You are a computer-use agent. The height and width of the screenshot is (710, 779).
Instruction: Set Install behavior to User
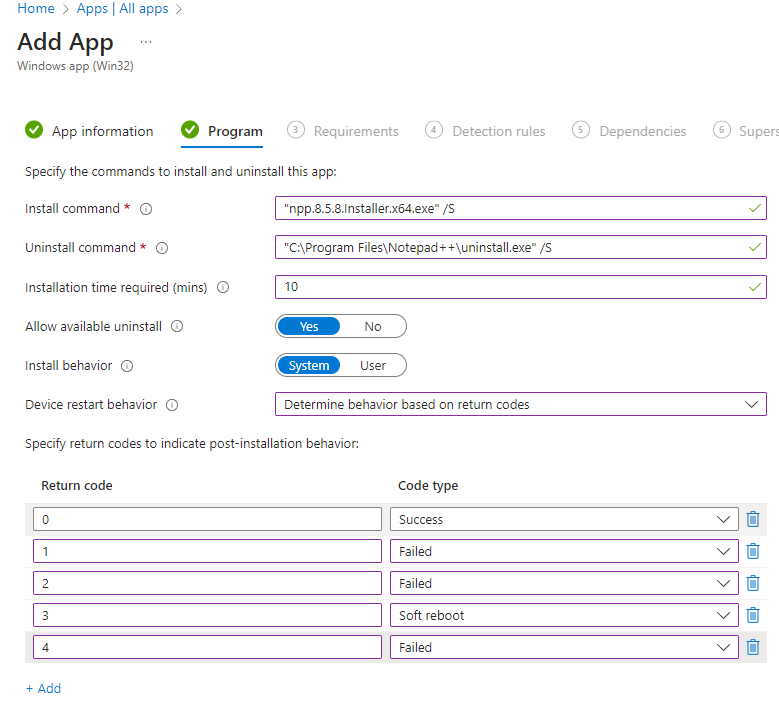[x=373, y=365]
